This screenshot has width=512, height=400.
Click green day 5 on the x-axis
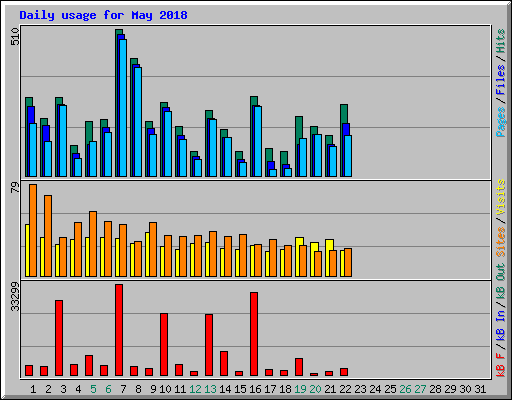coord(93,389)
